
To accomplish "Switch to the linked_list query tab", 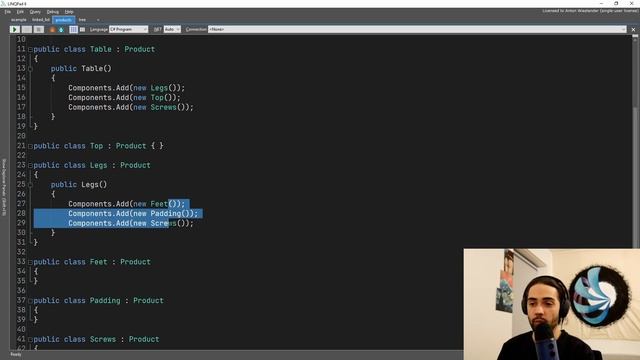I will [x=41, y=20].
